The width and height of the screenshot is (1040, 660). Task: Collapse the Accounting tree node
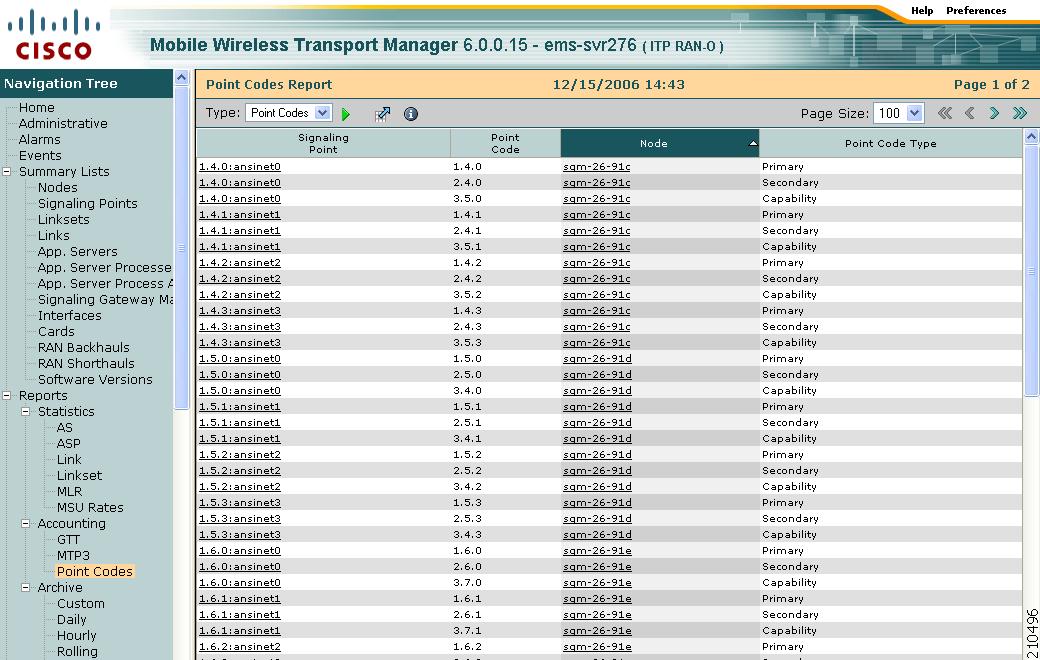pos(26,524)
